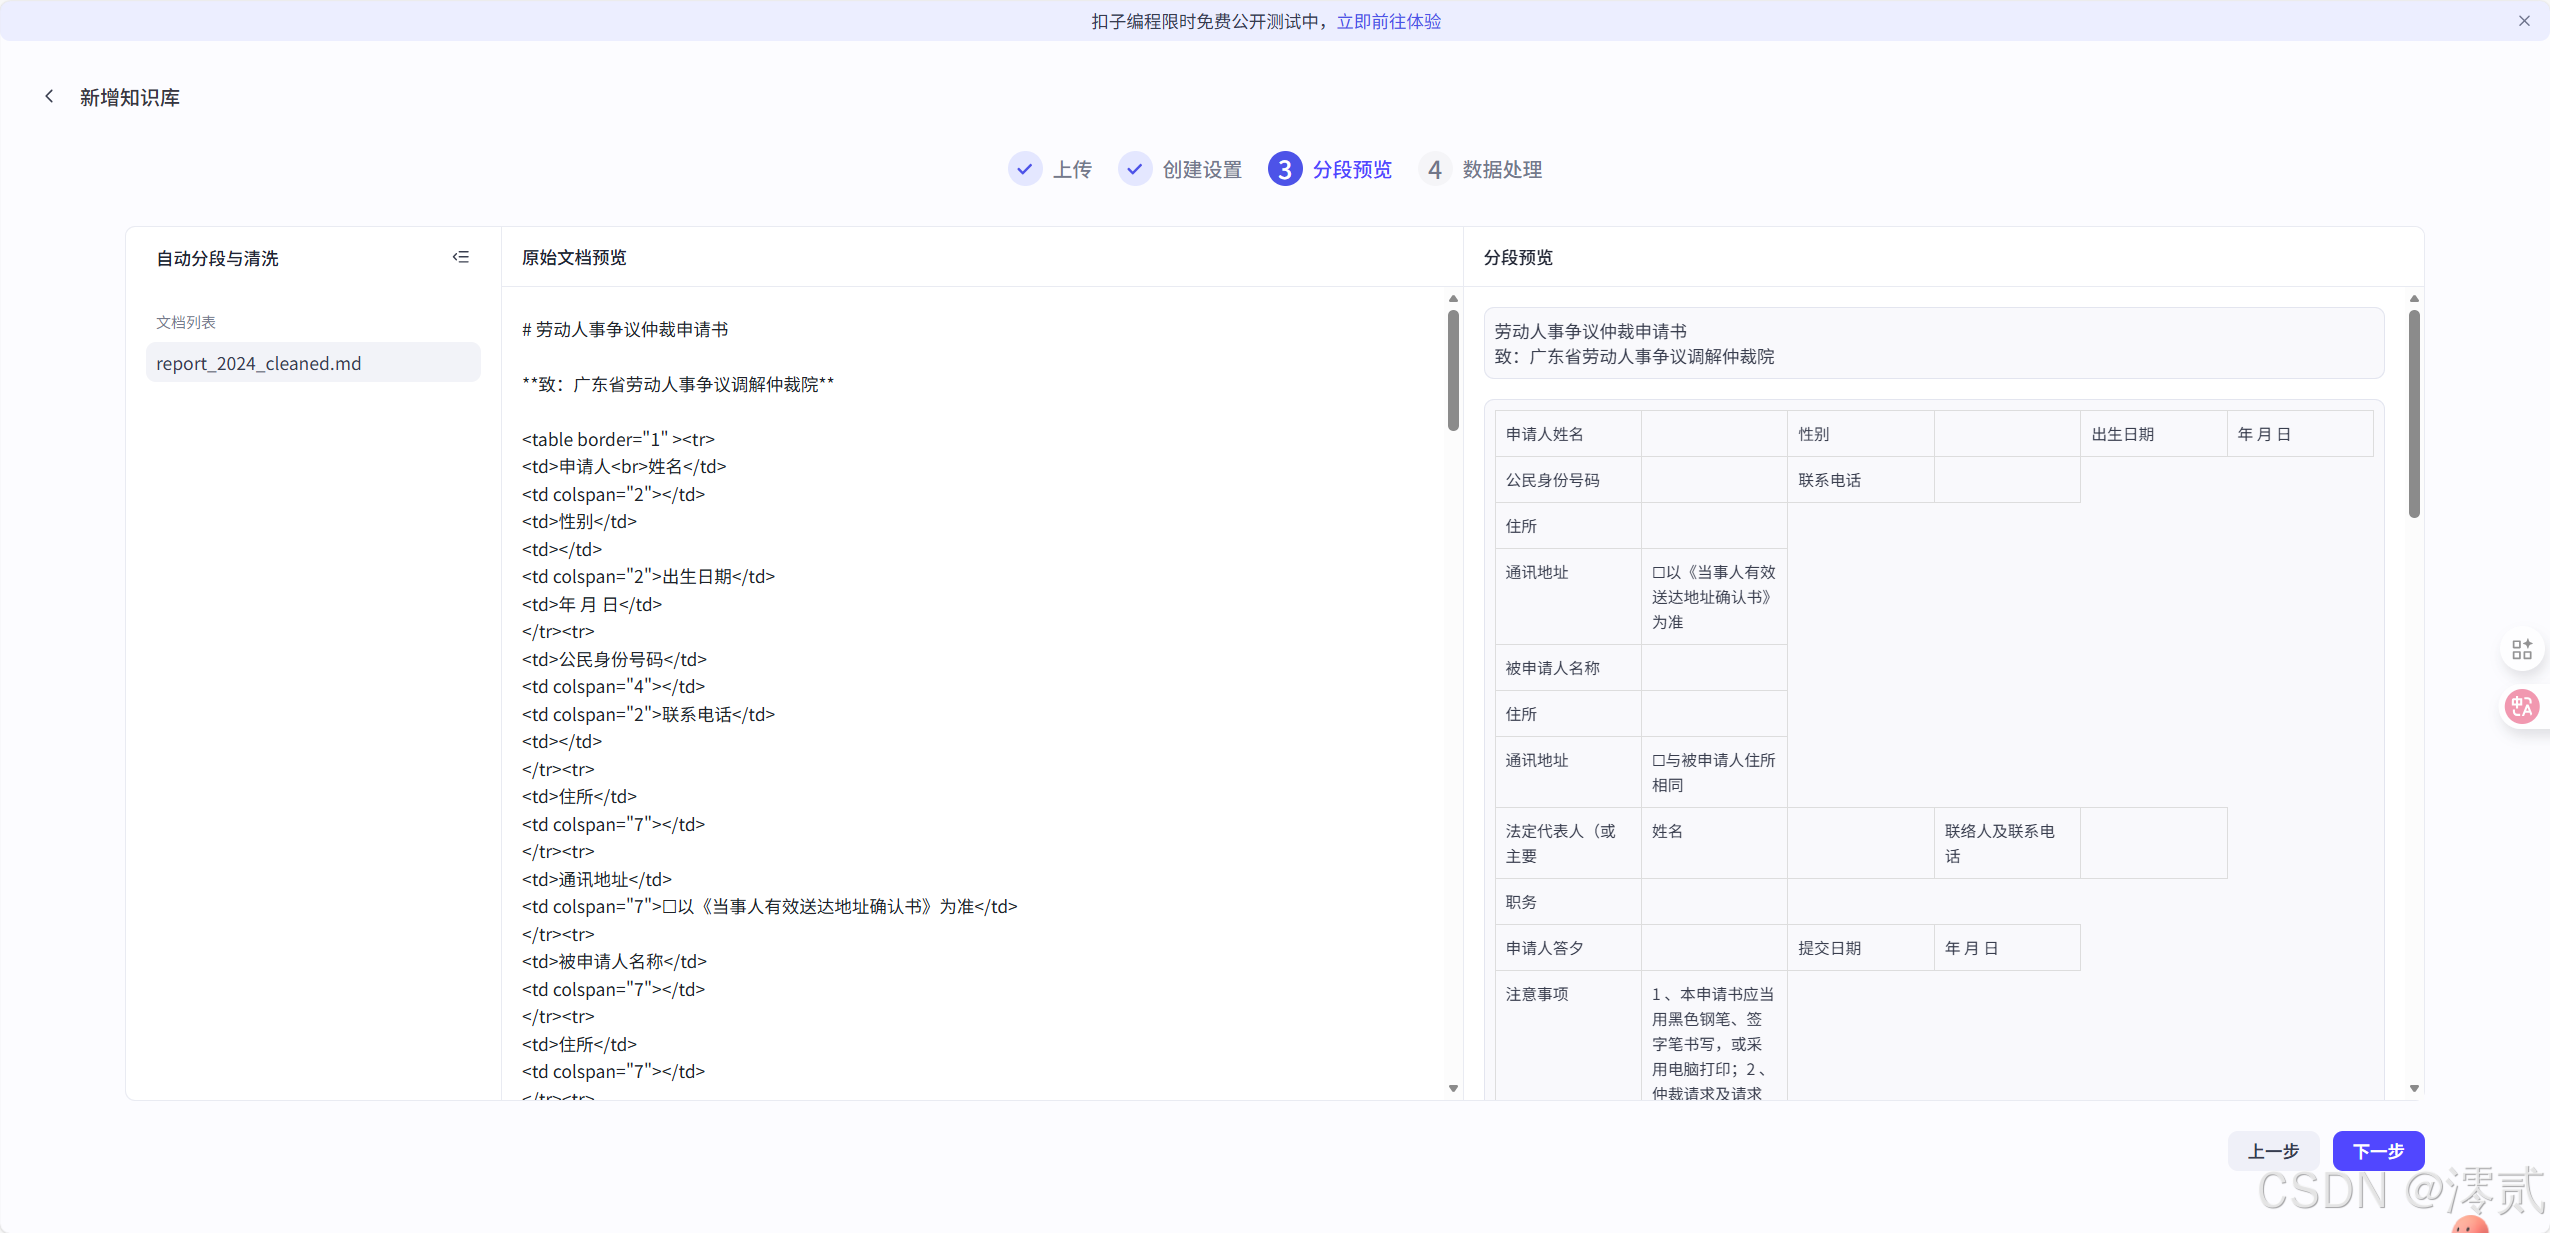Viewport: 2550px width, 1233px height.
Task: Open the 立即前往体验 link
Action: pyautogui.click(x=1388, y=20)
